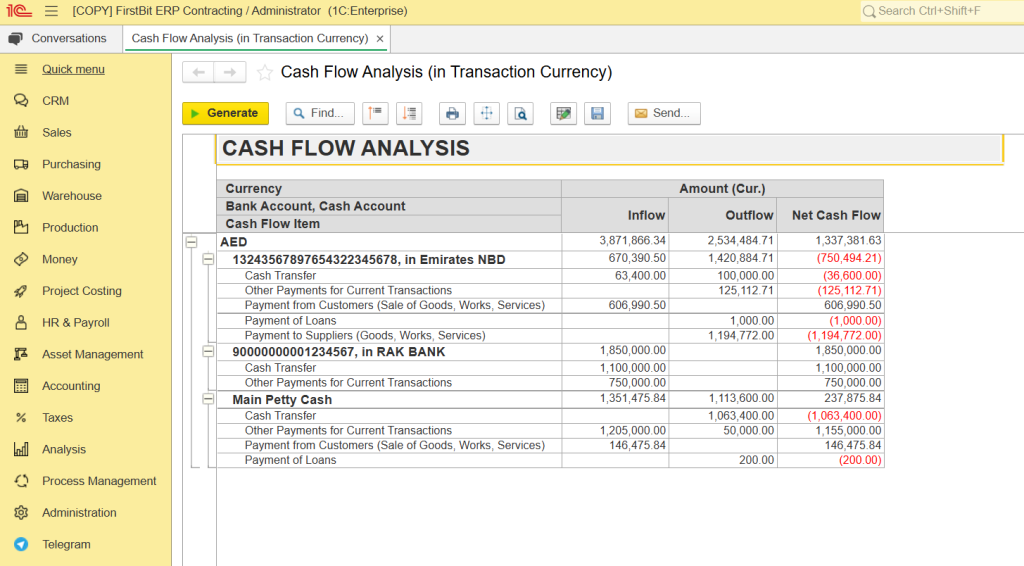Click the move/arrows cross toolbar icon

coord(487,113)
